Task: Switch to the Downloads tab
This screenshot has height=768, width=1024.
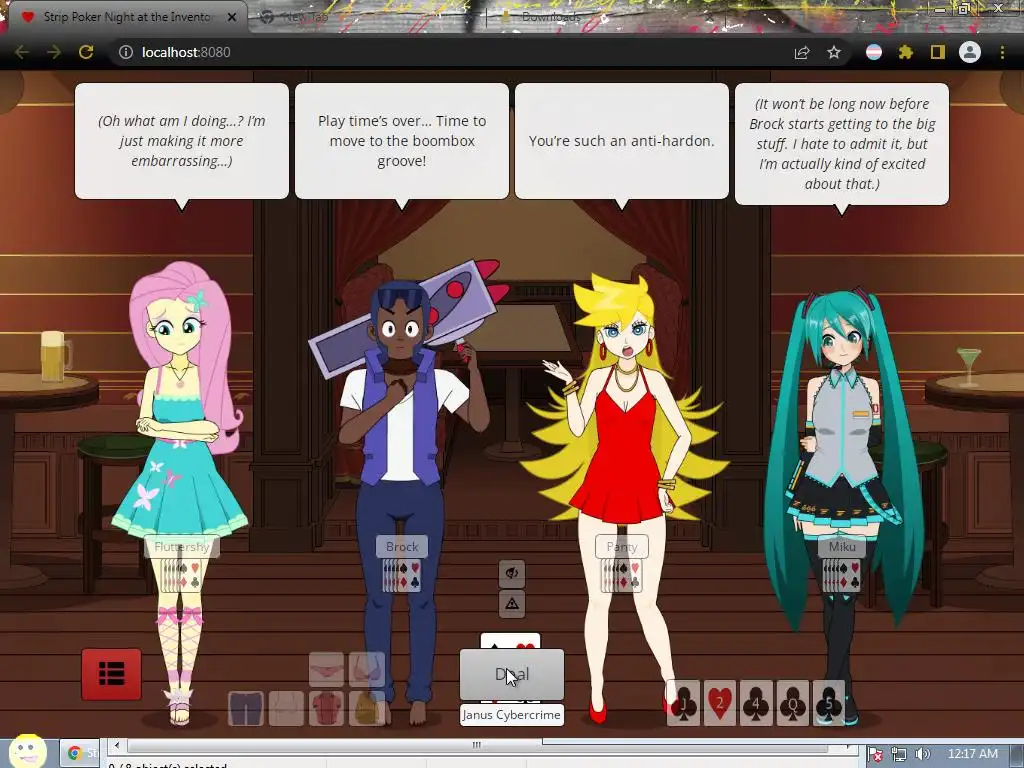Action: [549, 17]
